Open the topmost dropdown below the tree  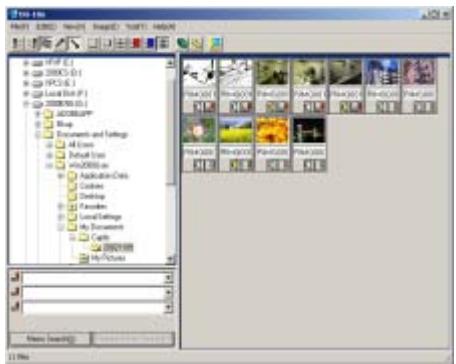(169, 277)
